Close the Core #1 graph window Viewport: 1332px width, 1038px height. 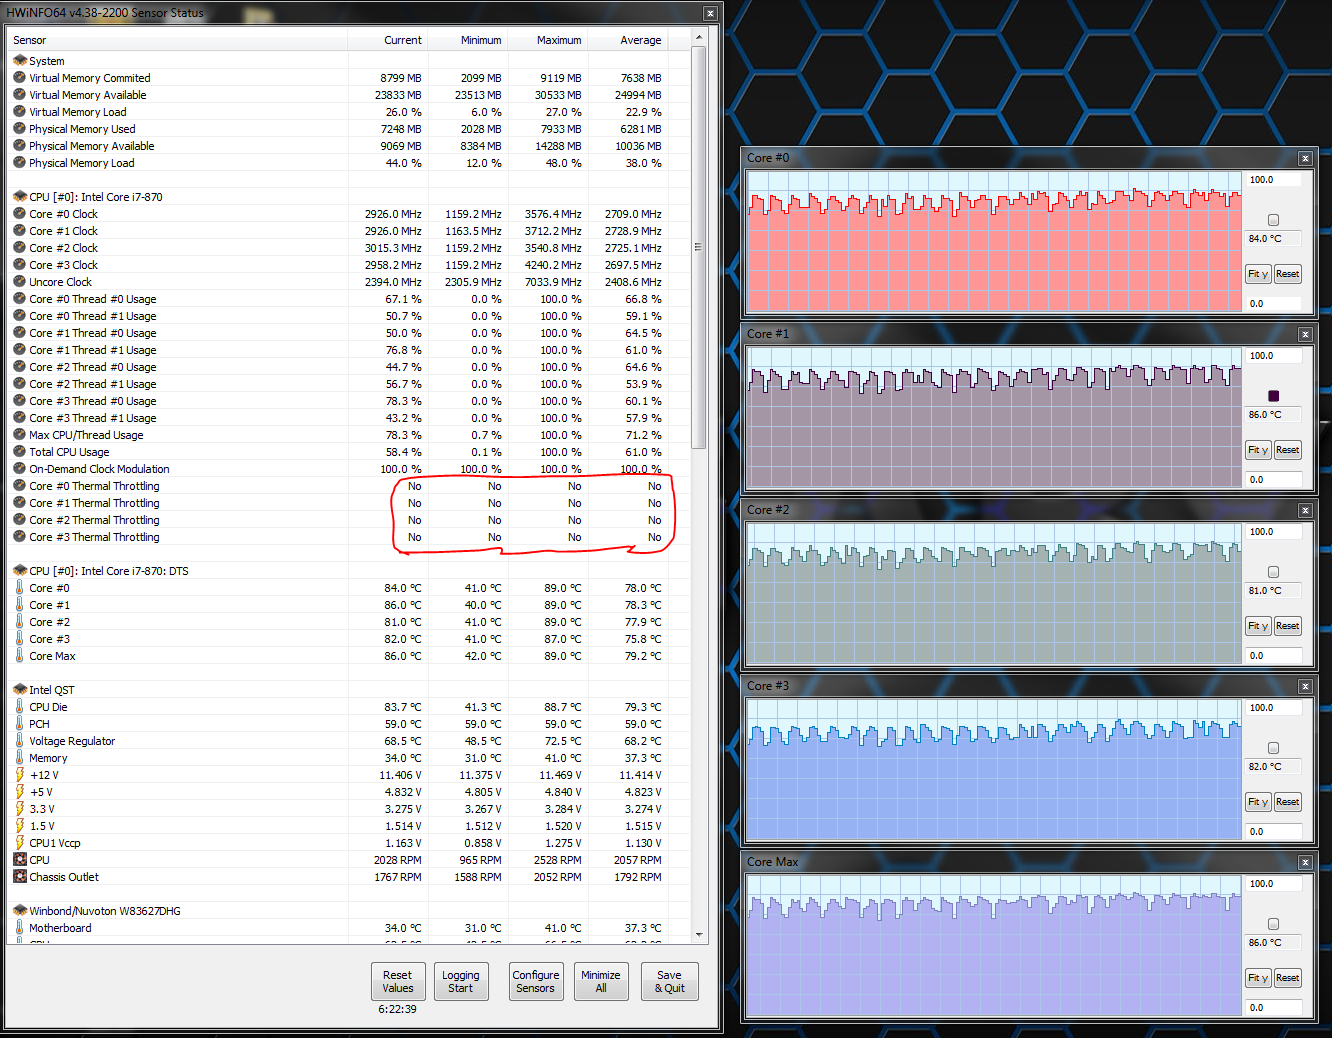1305,334
